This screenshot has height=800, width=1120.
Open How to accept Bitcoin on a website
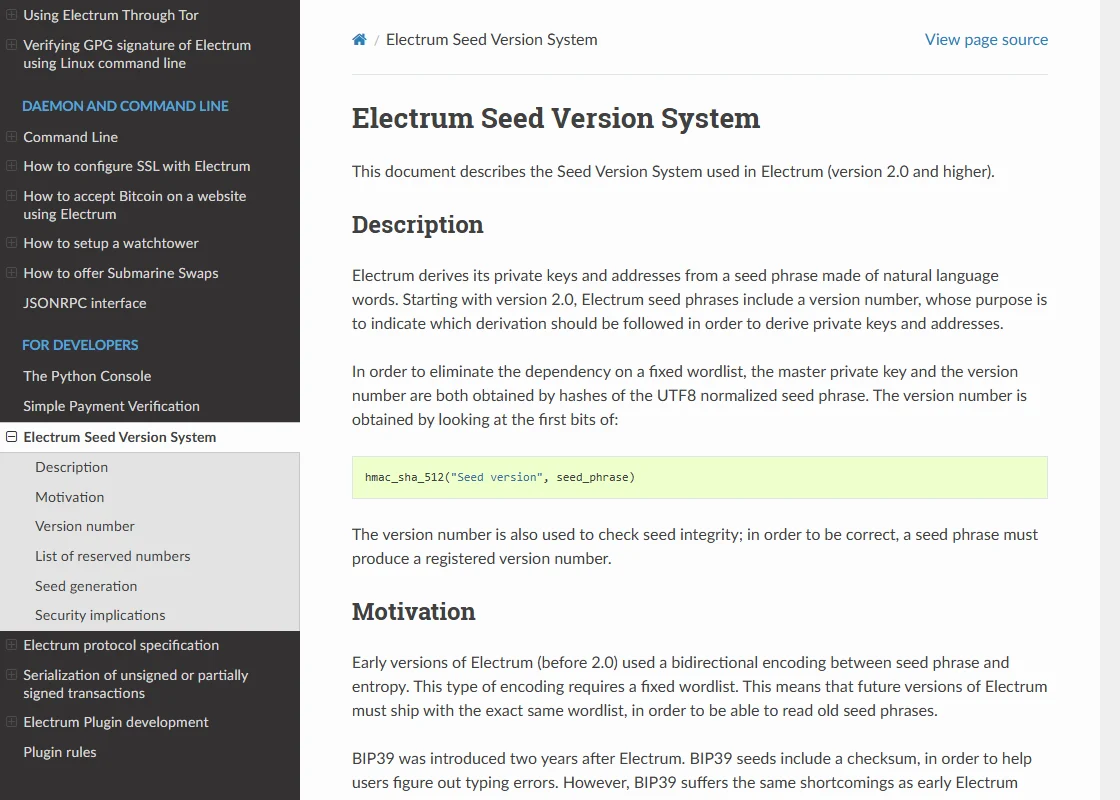point(134,205)
